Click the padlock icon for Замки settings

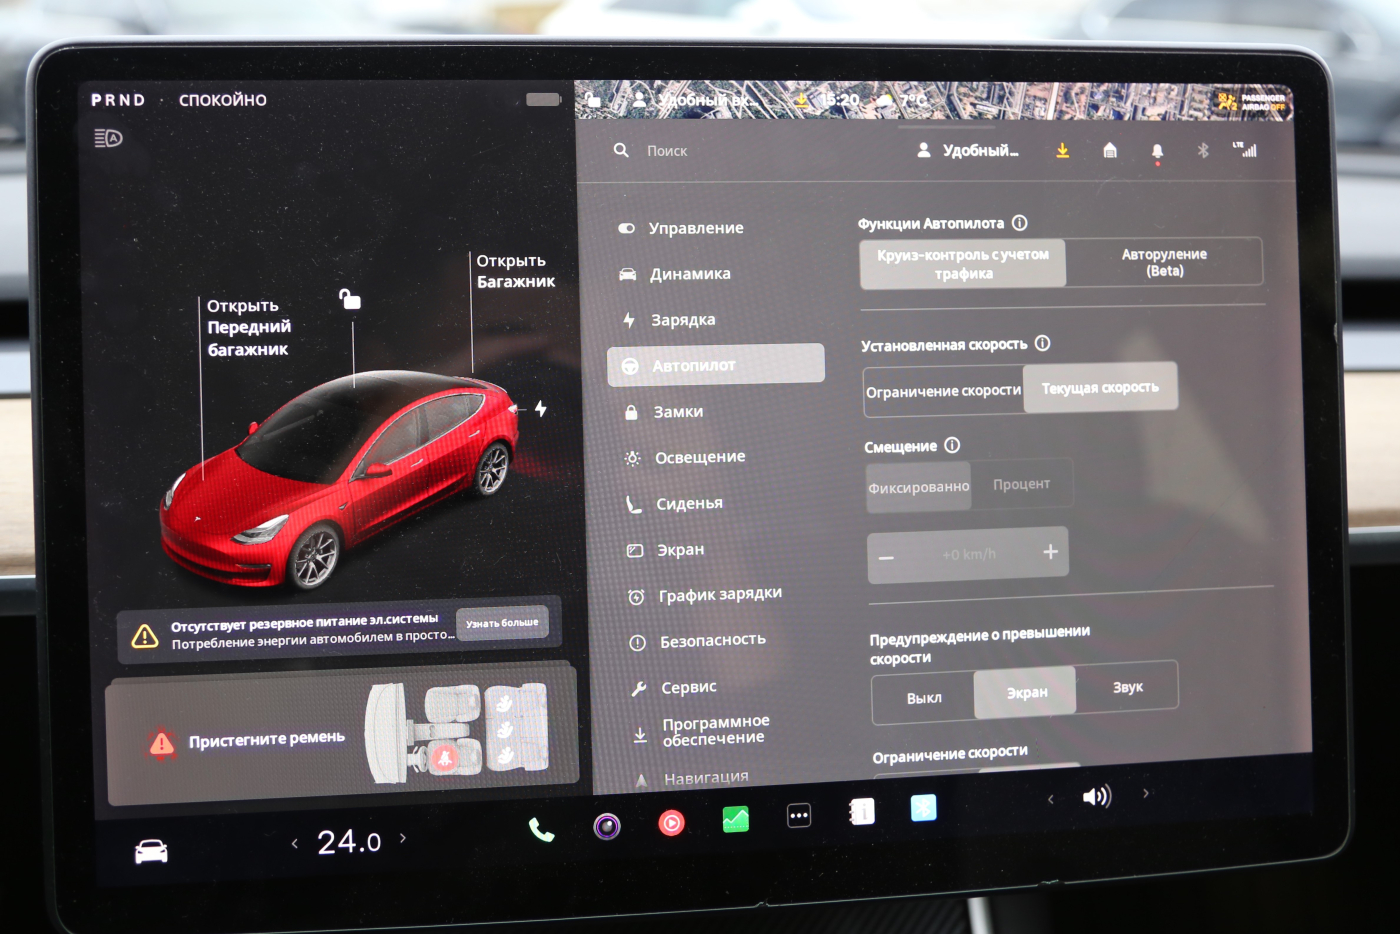tap(632, 411)
